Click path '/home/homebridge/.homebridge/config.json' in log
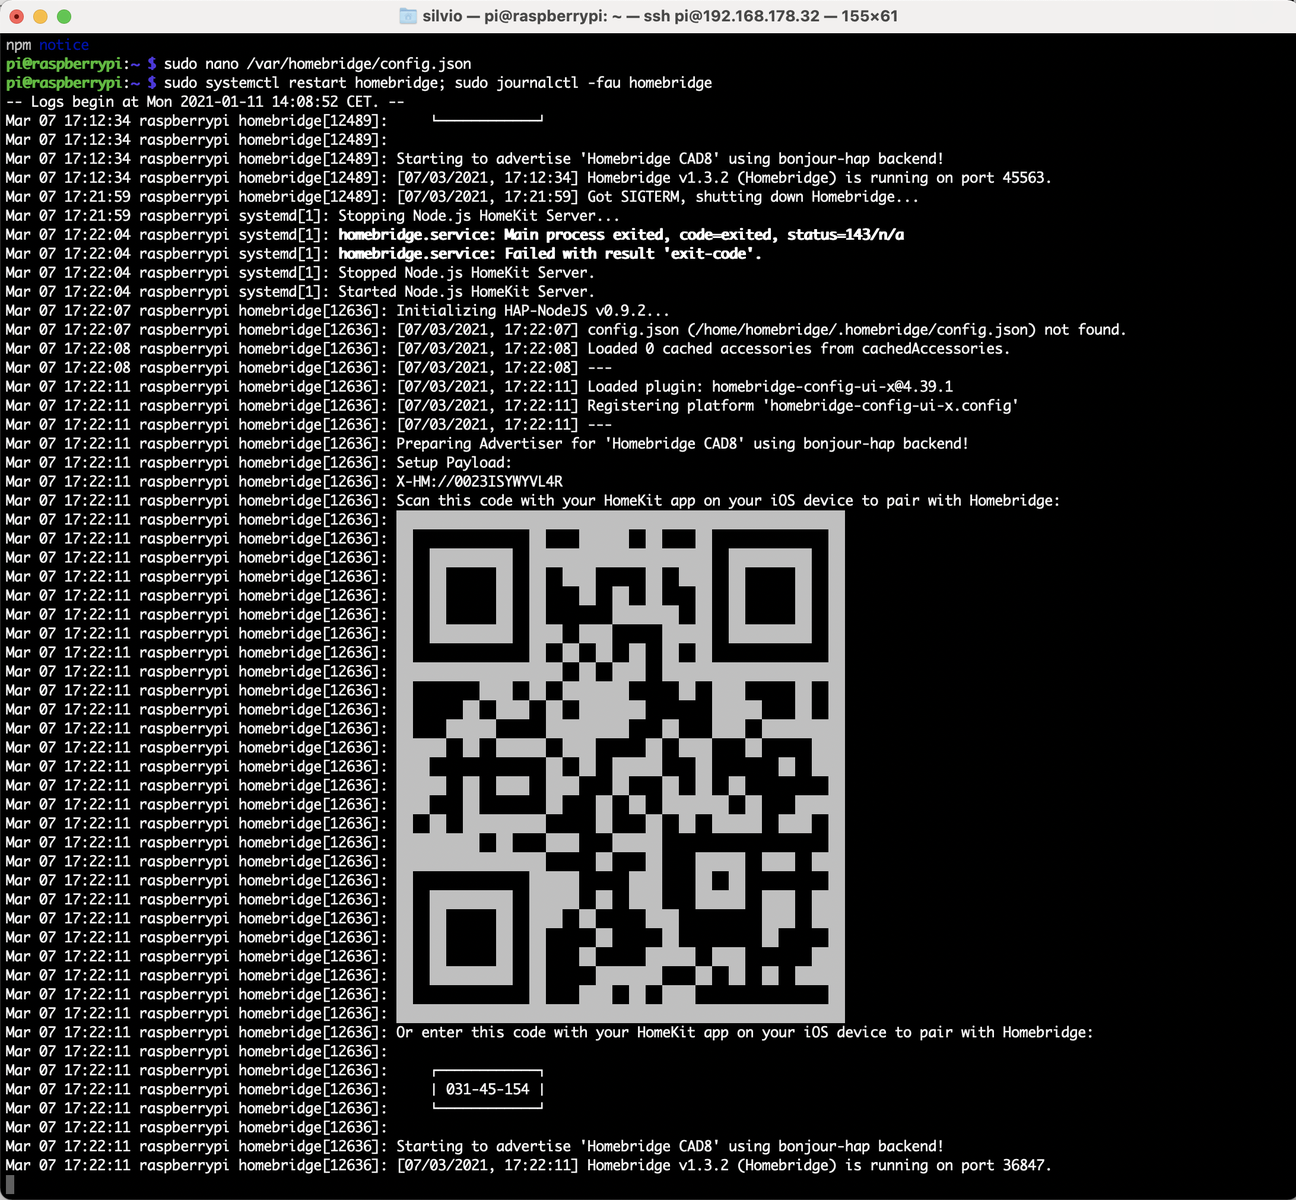This screenshot has height=1200, width=1296. pos(863,330)
